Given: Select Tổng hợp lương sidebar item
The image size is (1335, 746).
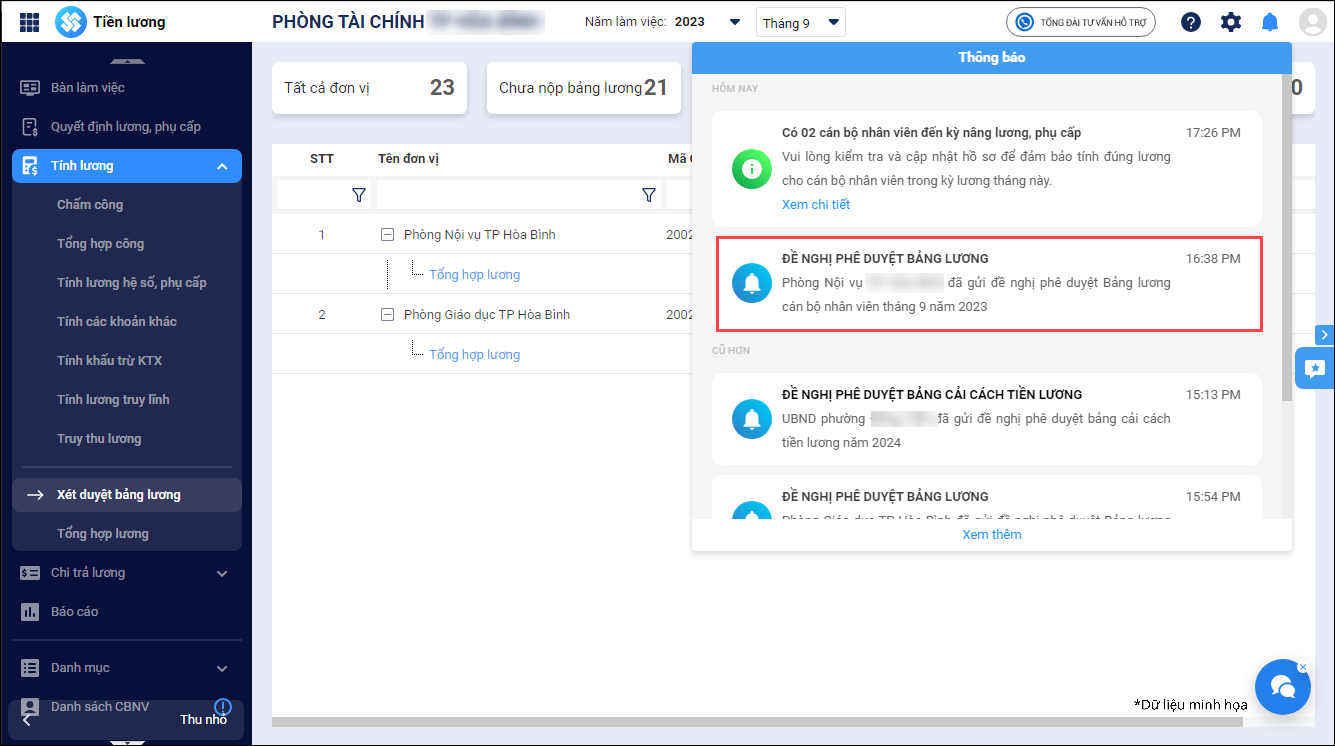Looking at the screenshot, I should click(x=103, y=533).
